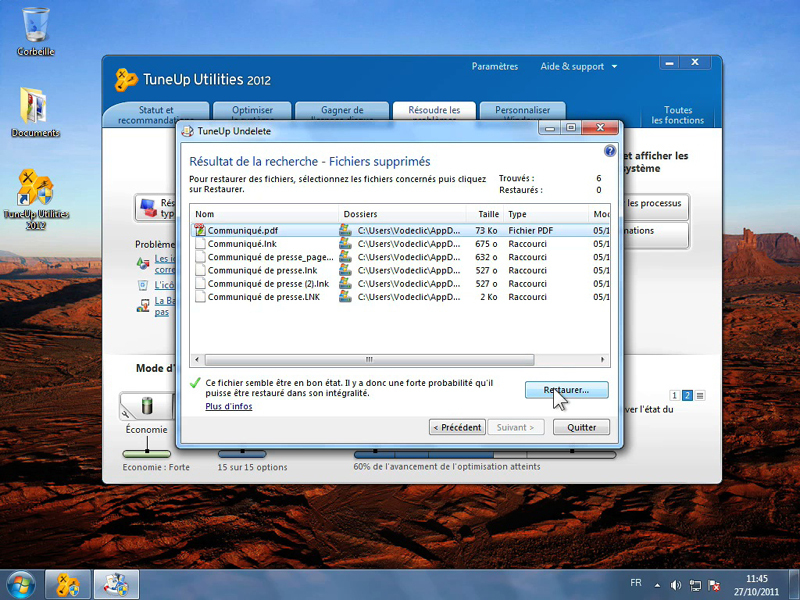Viewport: 800px width, 600px height.
Task: Select the Communiqué de presse_page file row
Action: click(400, 257)
